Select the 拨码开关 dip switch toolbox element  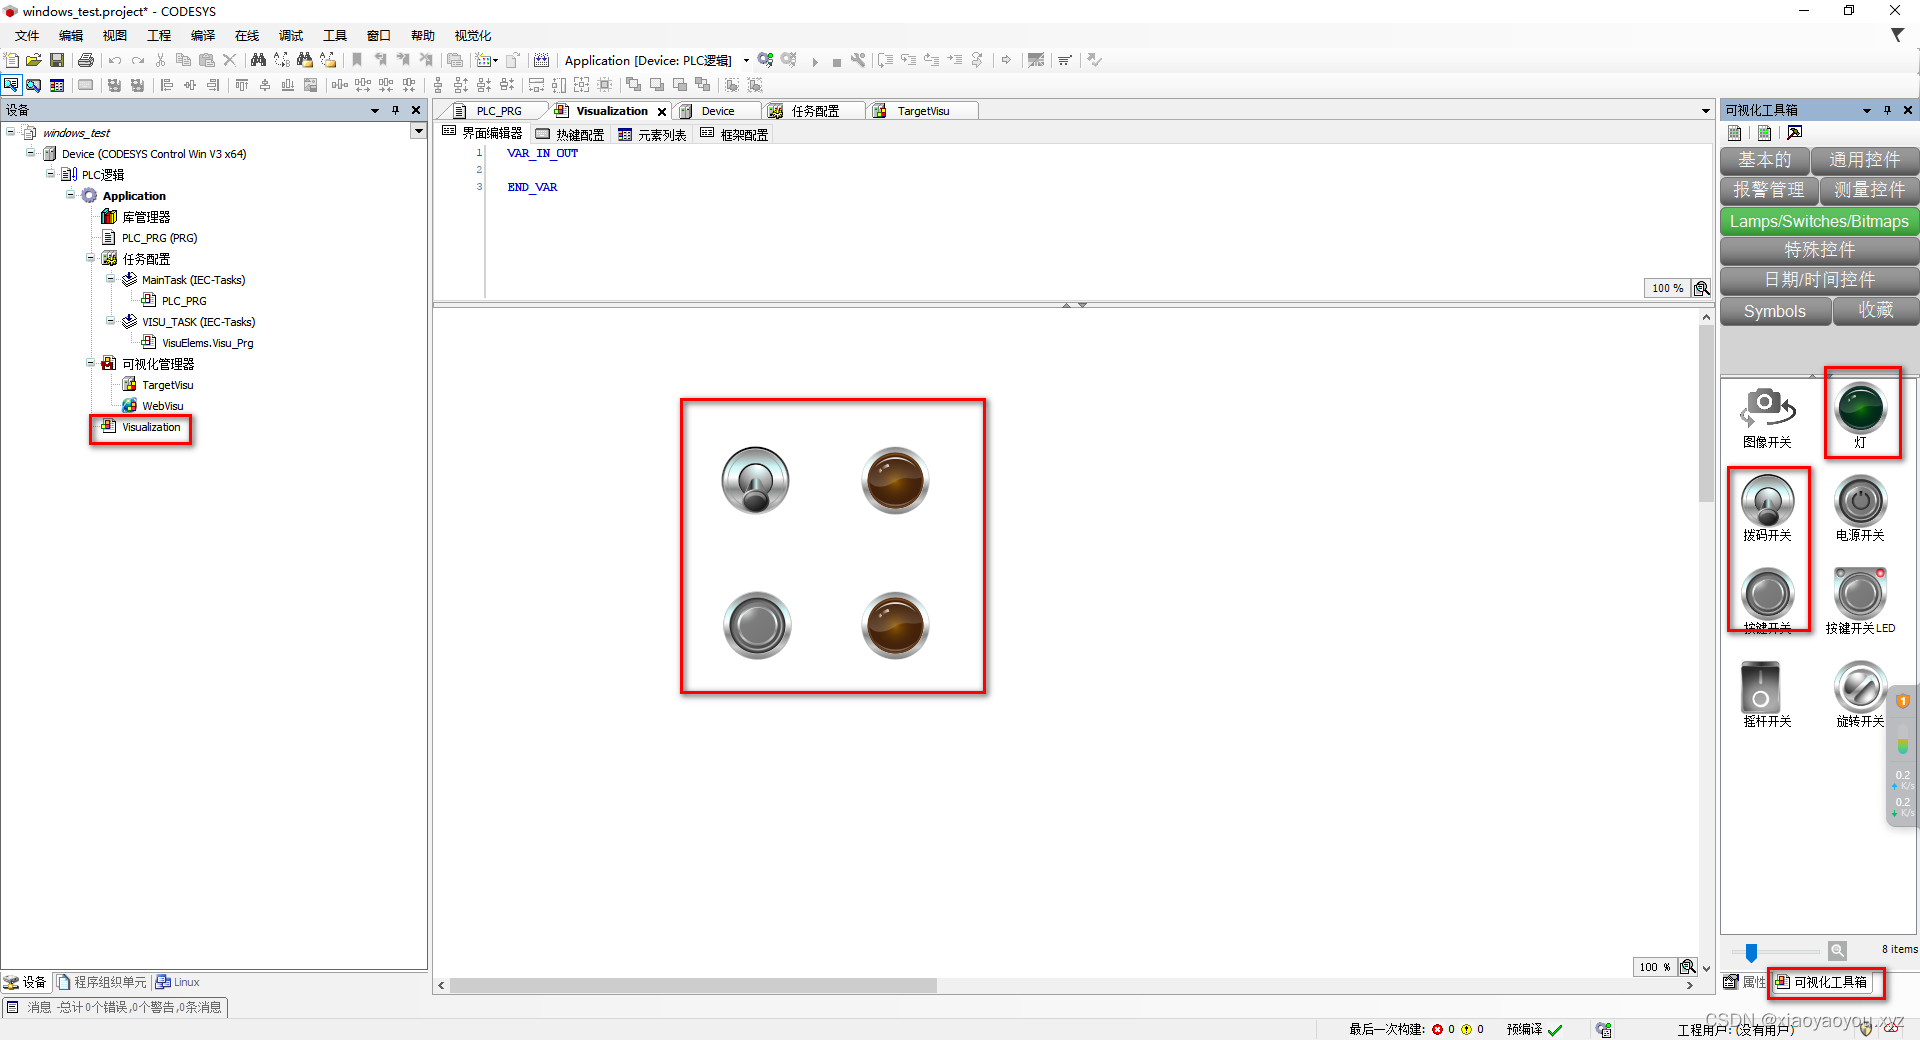tap(1767, 508)
